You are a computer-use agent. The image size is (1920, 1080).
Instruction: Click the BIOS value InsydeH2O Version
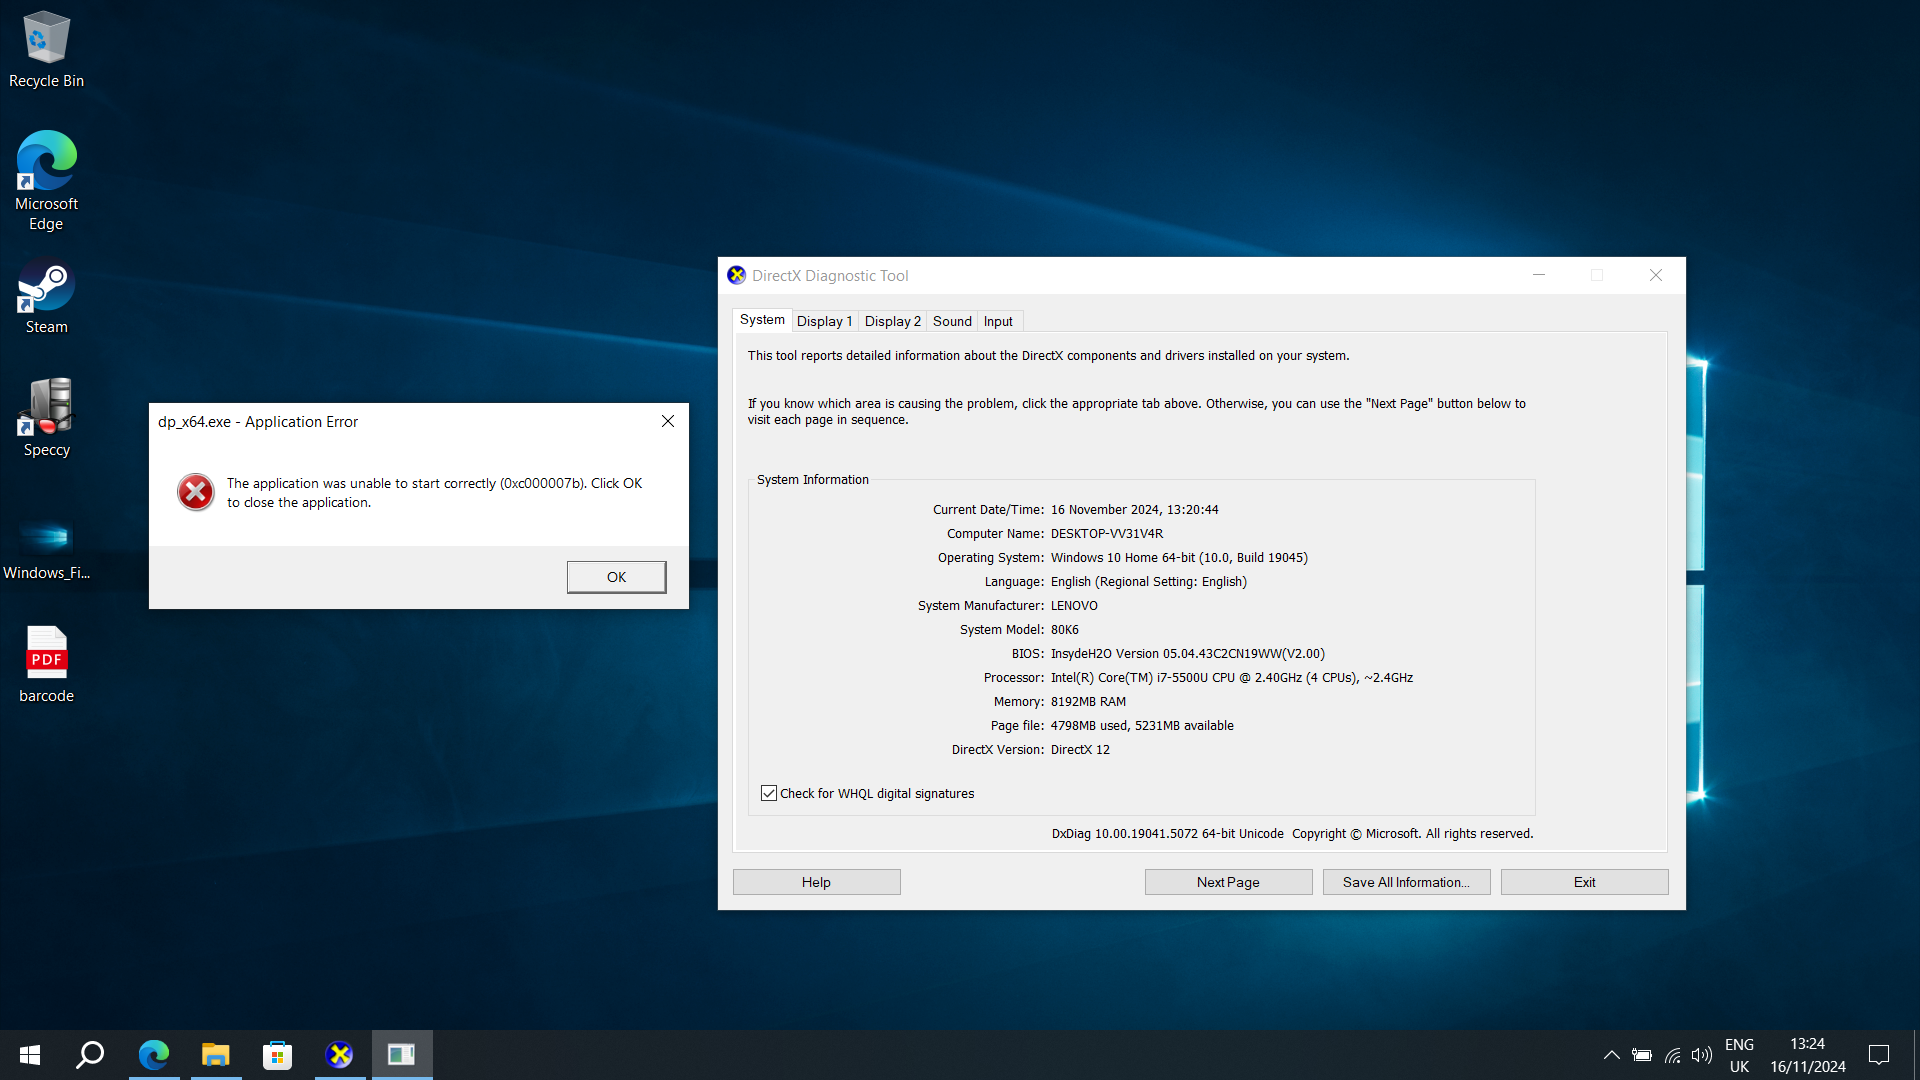tap(1187, 654)
